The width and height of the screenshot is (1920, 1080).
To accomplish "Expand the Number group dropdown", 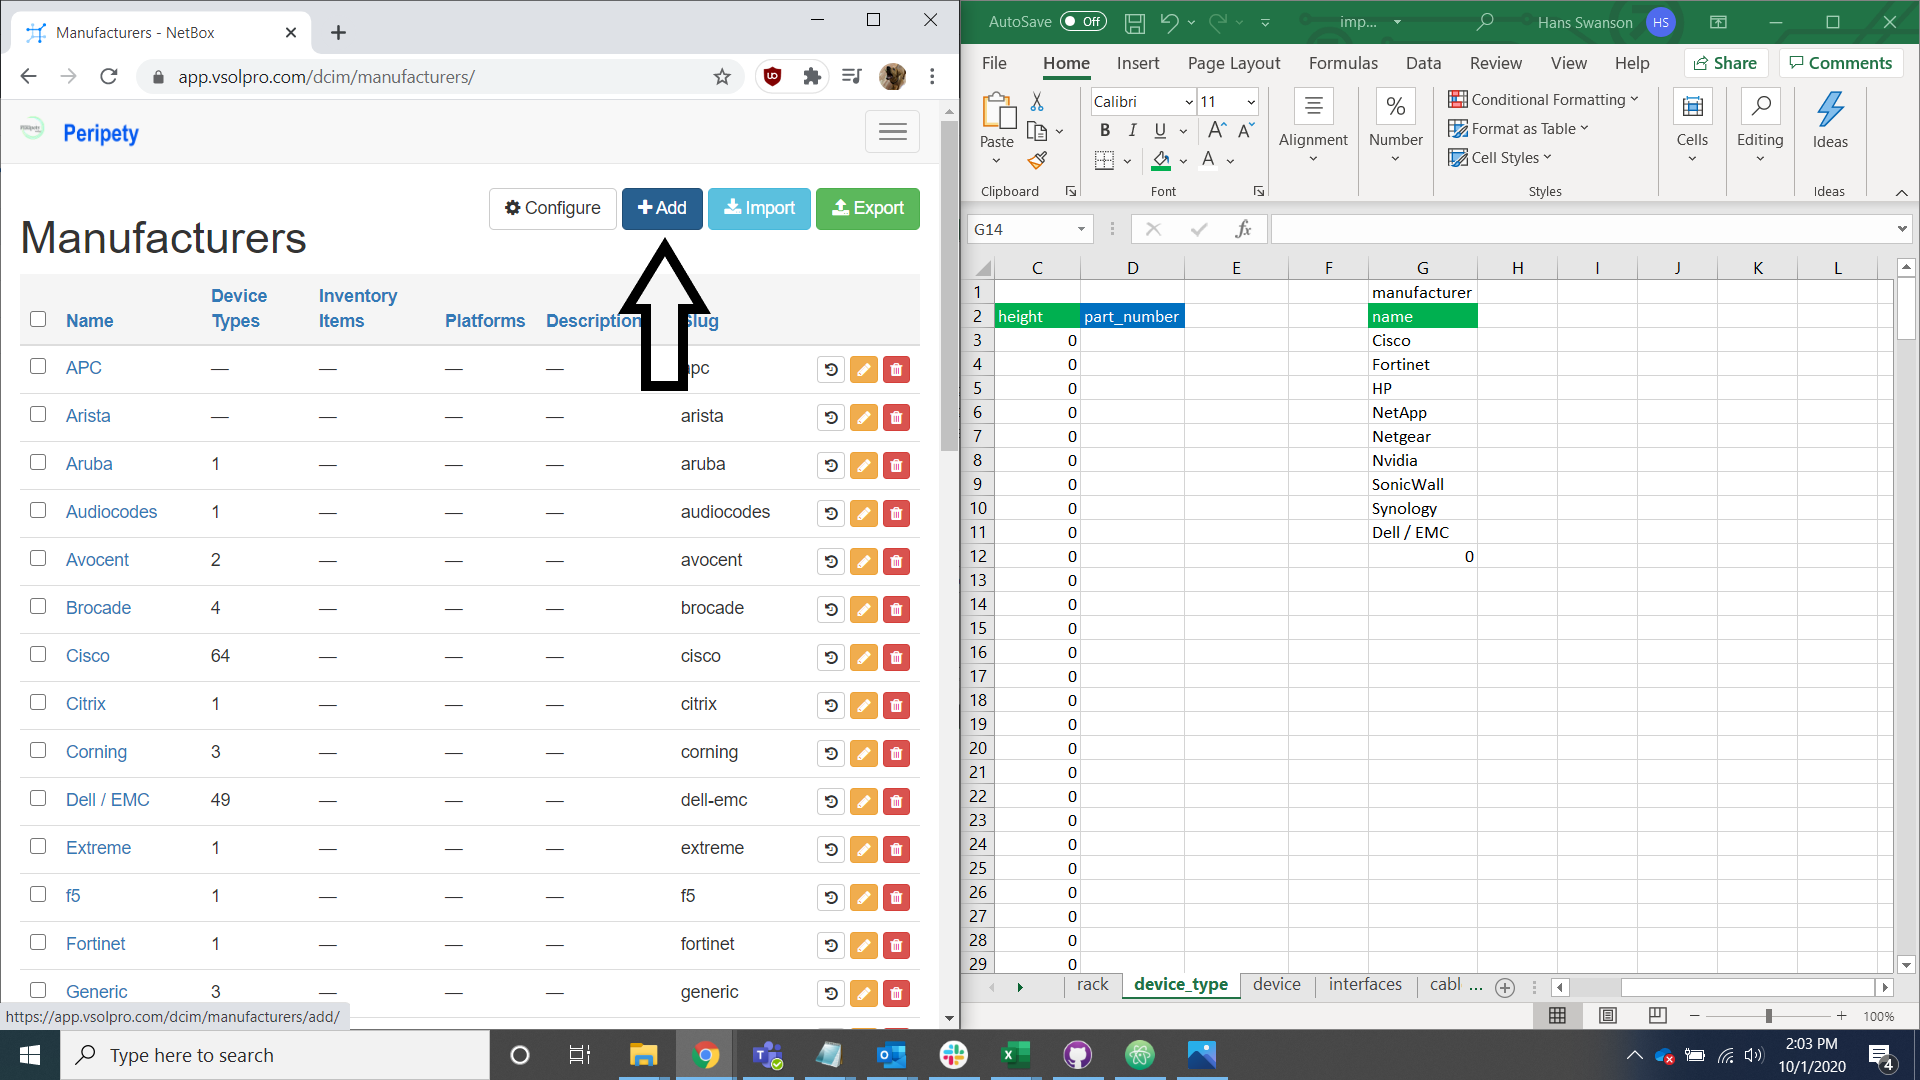I will coord(1395,159).
